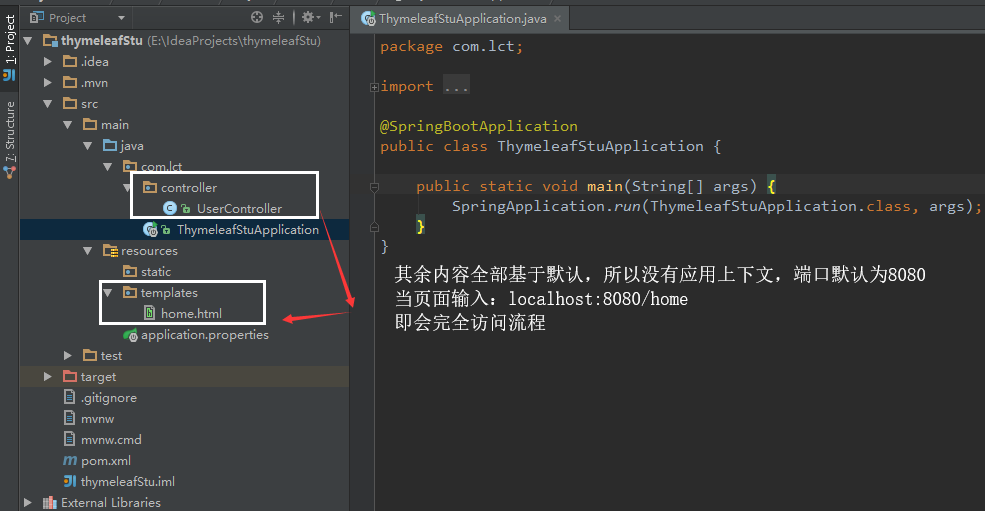This screenshot has height=511, width=985.
Task: Expand the .mvn folder
Action: coord(48,82)
